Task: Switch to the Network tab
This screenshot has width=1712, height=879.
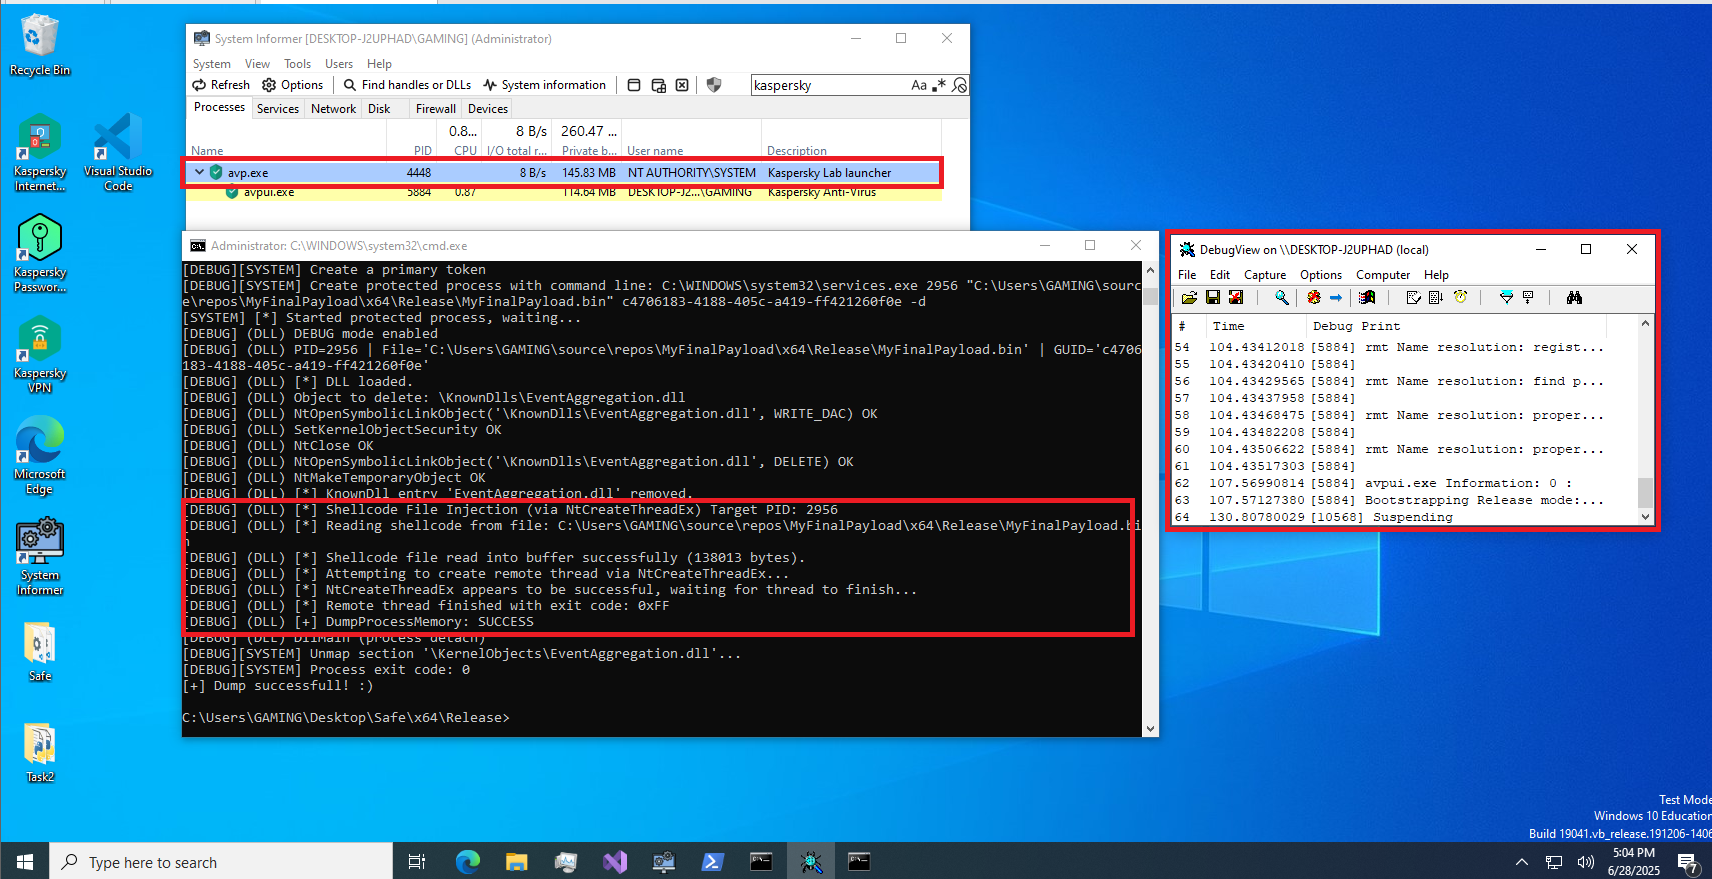Action: tap(333, 109)
